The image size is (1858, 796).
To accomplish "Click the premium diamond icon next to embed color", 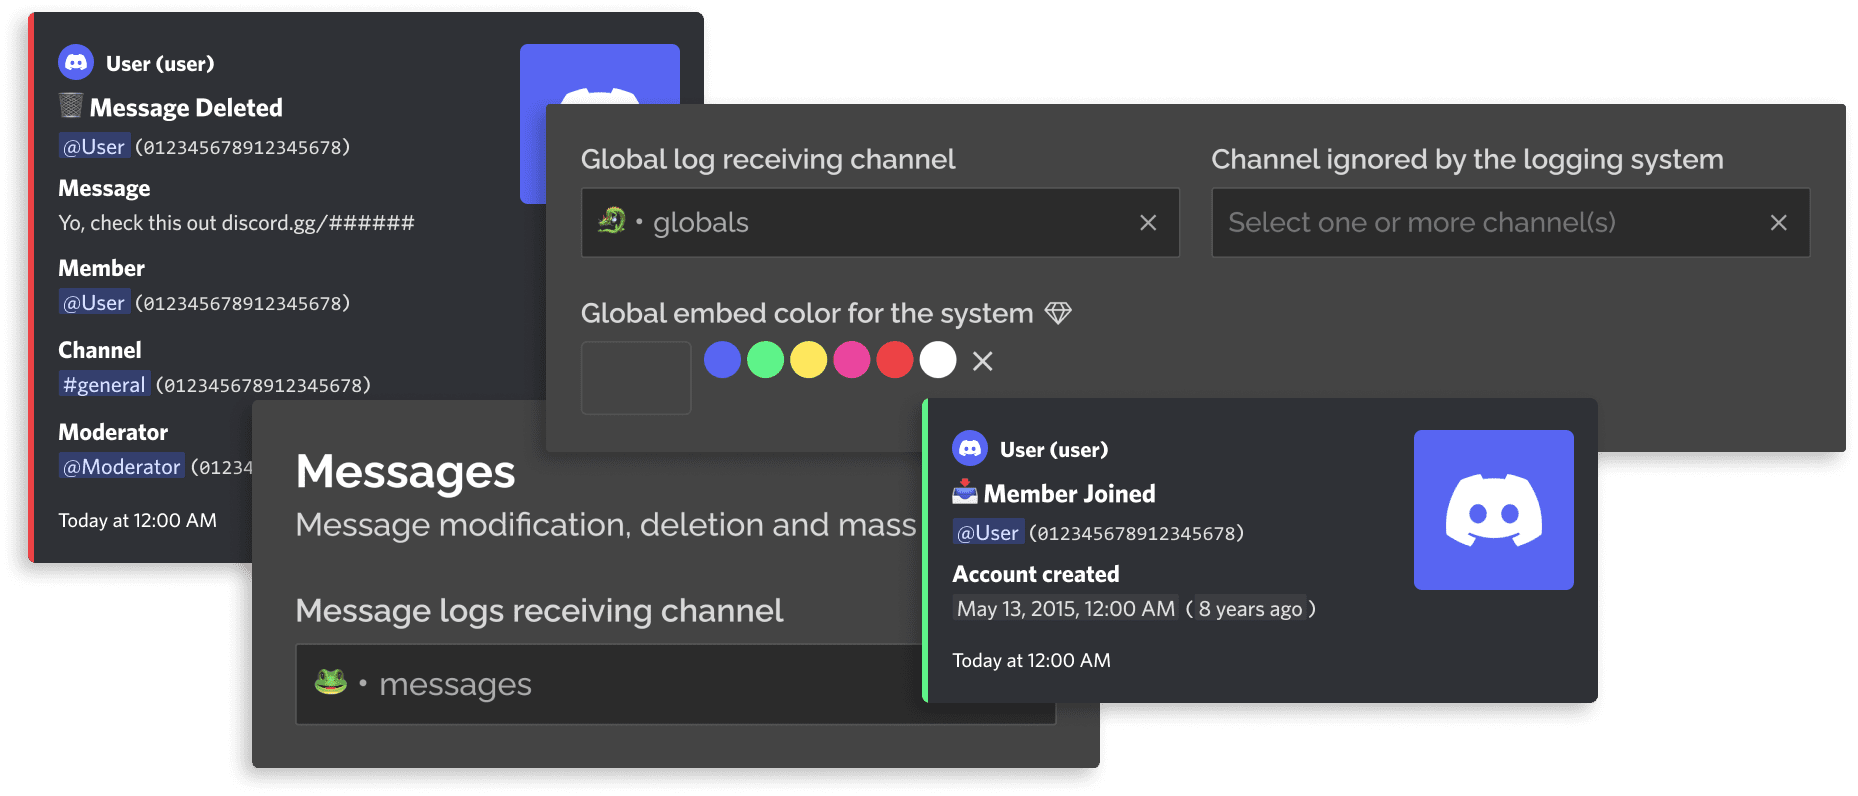I will pyautogui.click(x=1058, y=313).
